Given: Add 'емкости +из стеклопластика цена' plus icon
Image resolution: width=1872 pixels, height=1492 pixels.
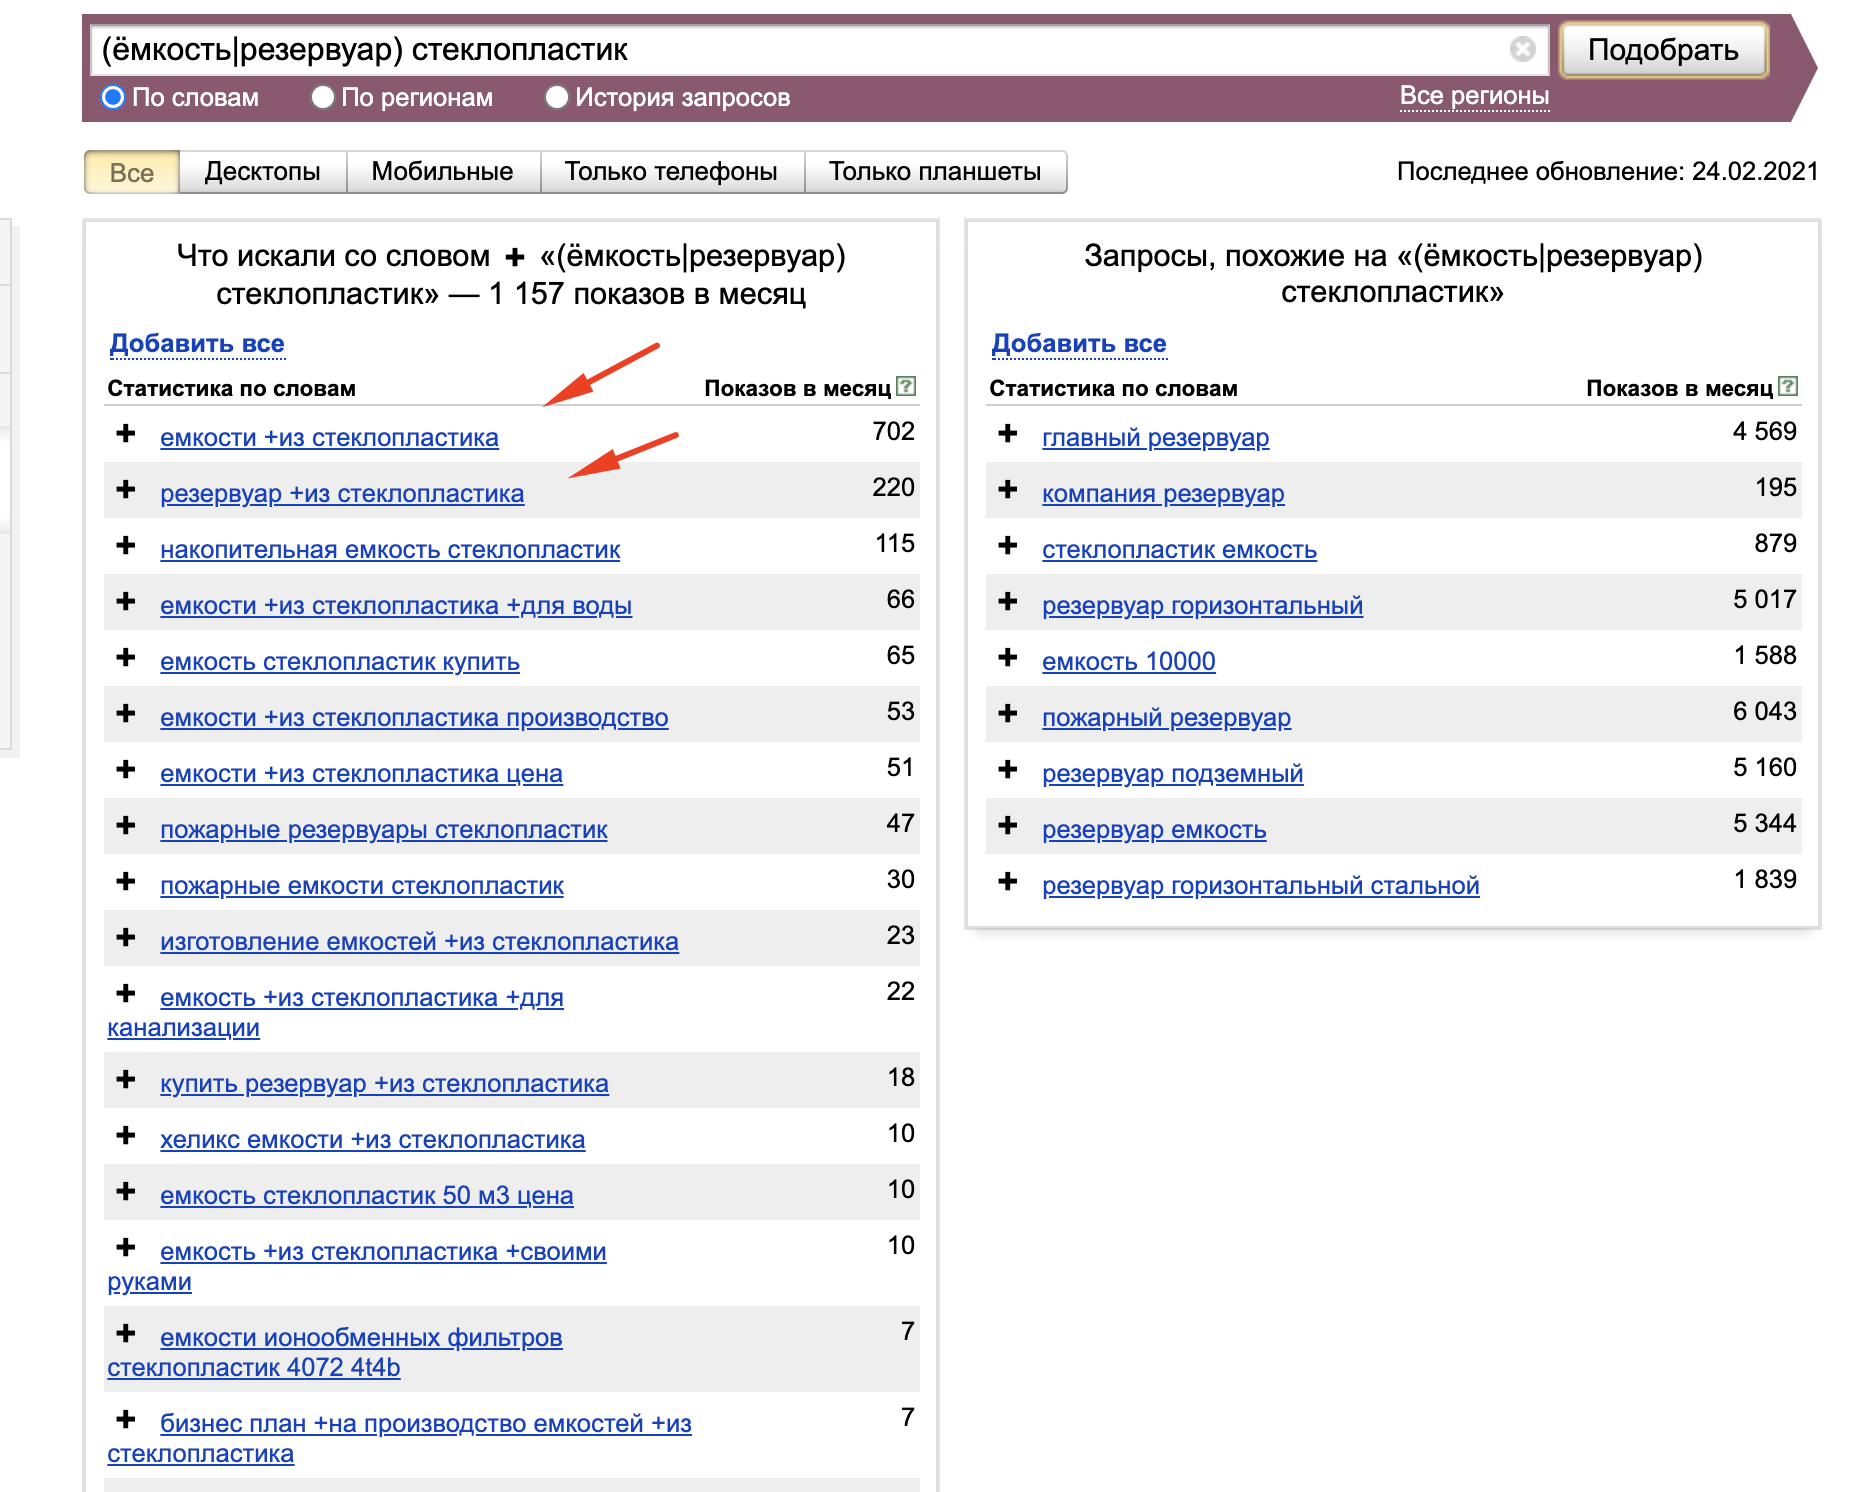Looking at the screenshot, I should (x=126, y=770).
